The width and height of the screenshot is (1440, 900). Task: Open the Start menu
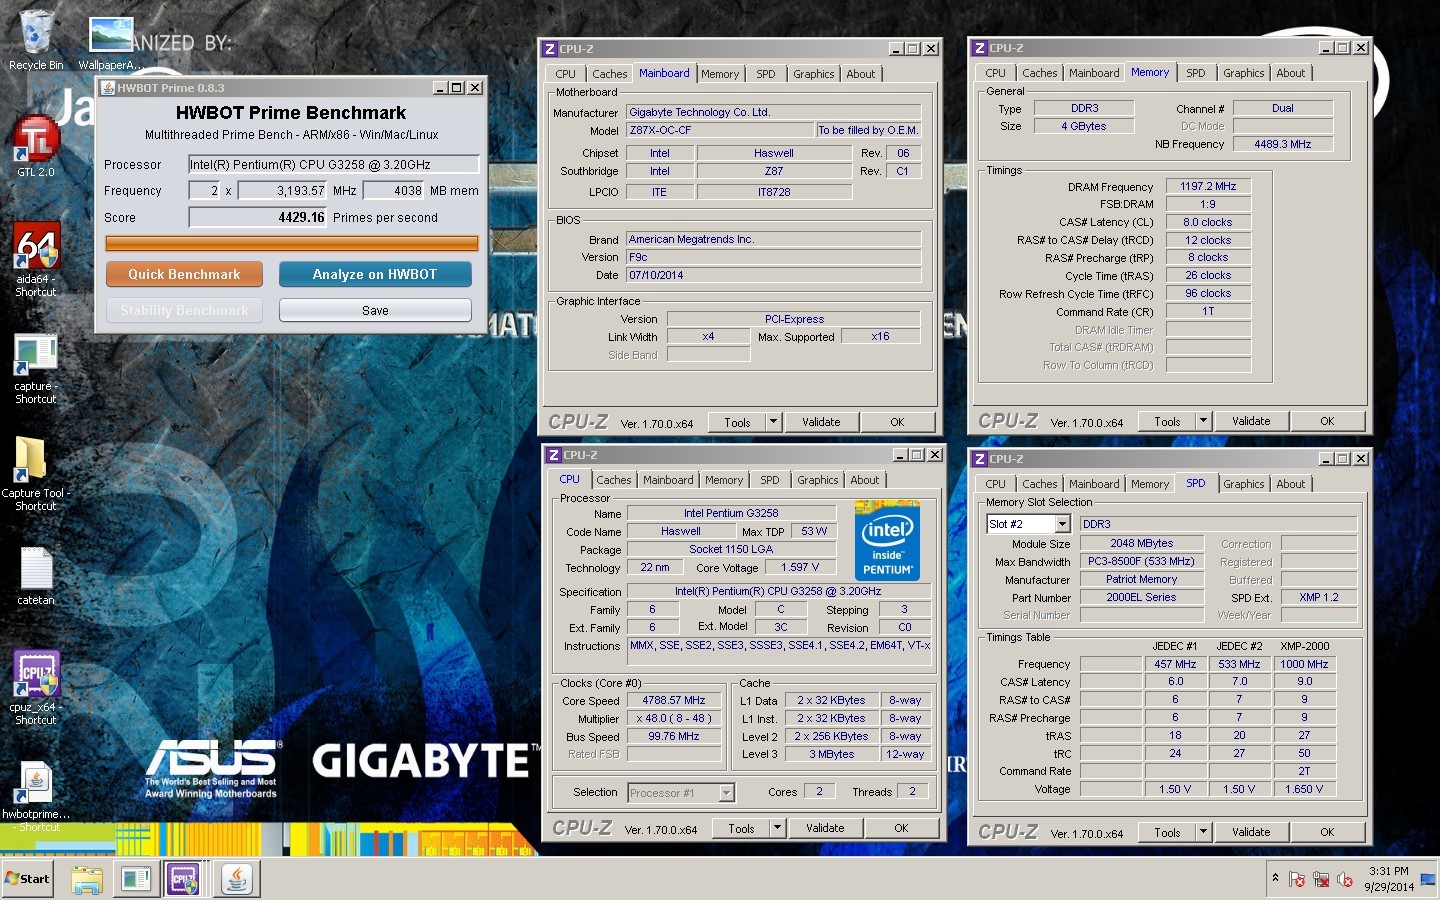27,879
